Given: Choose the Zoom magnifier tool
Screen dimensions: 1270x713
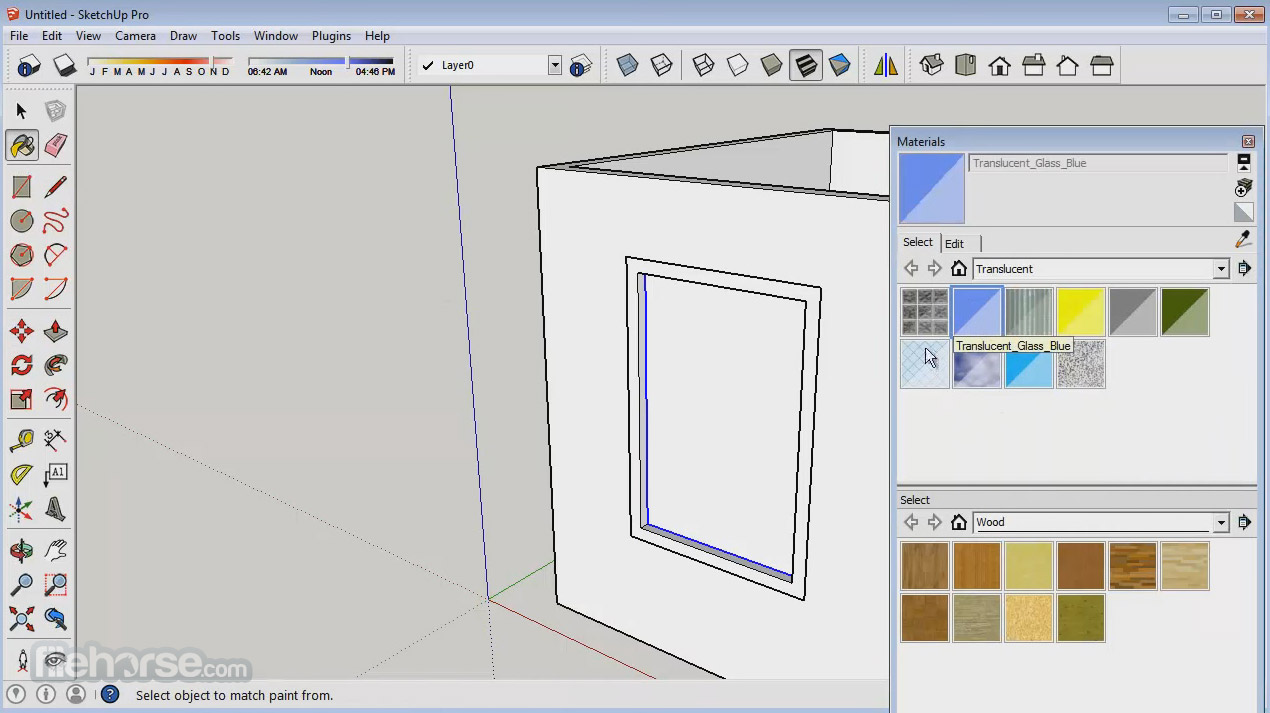Looking at the screenshot, I should coord(21,584).
